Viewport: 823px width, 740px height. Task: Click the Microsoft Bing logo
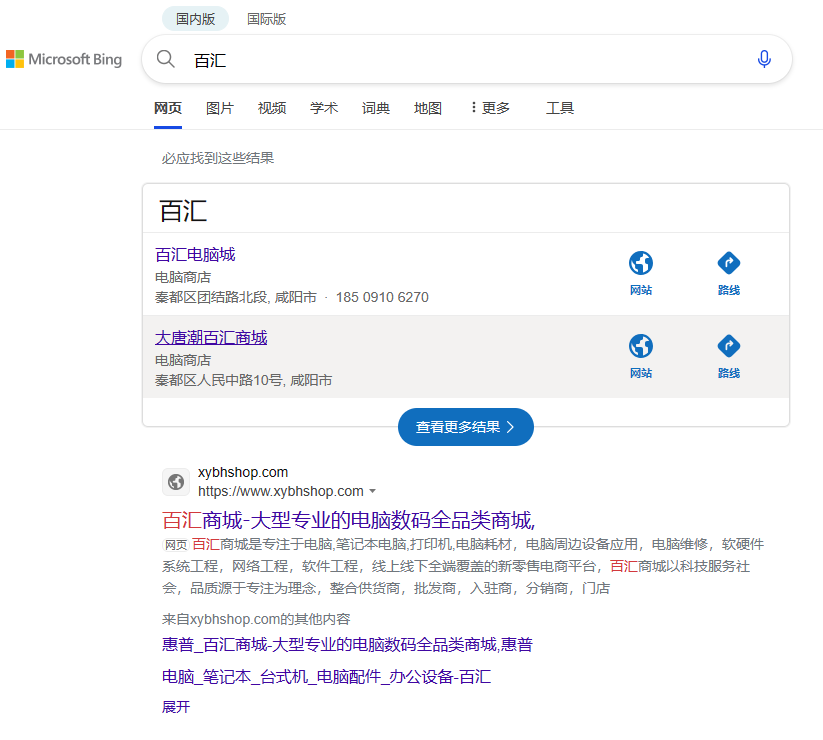64,59
